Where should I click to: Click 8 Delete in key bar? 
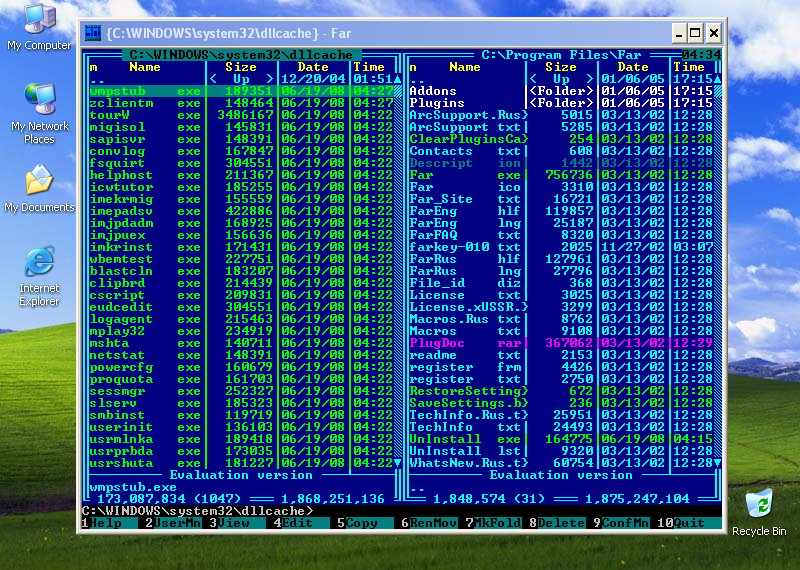[557, 523]
